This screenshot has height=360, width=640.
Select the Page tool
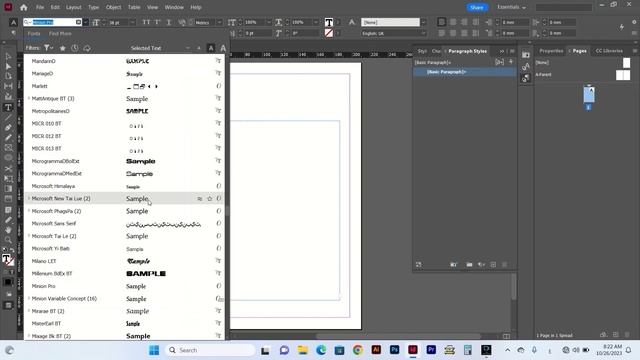coord(8,76)
